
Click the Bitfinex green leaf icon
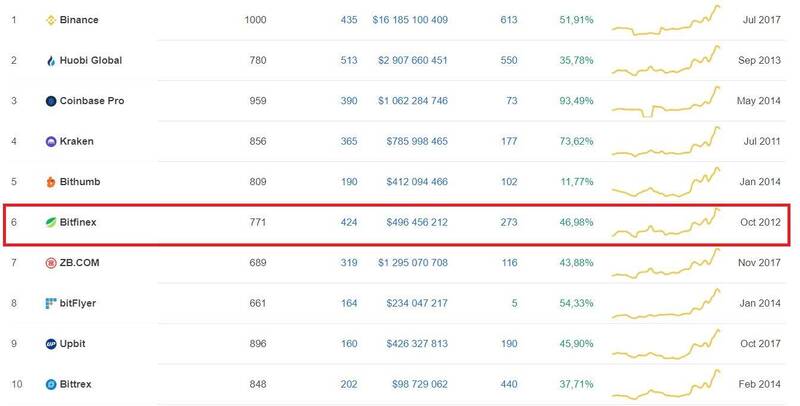point(51,222)
